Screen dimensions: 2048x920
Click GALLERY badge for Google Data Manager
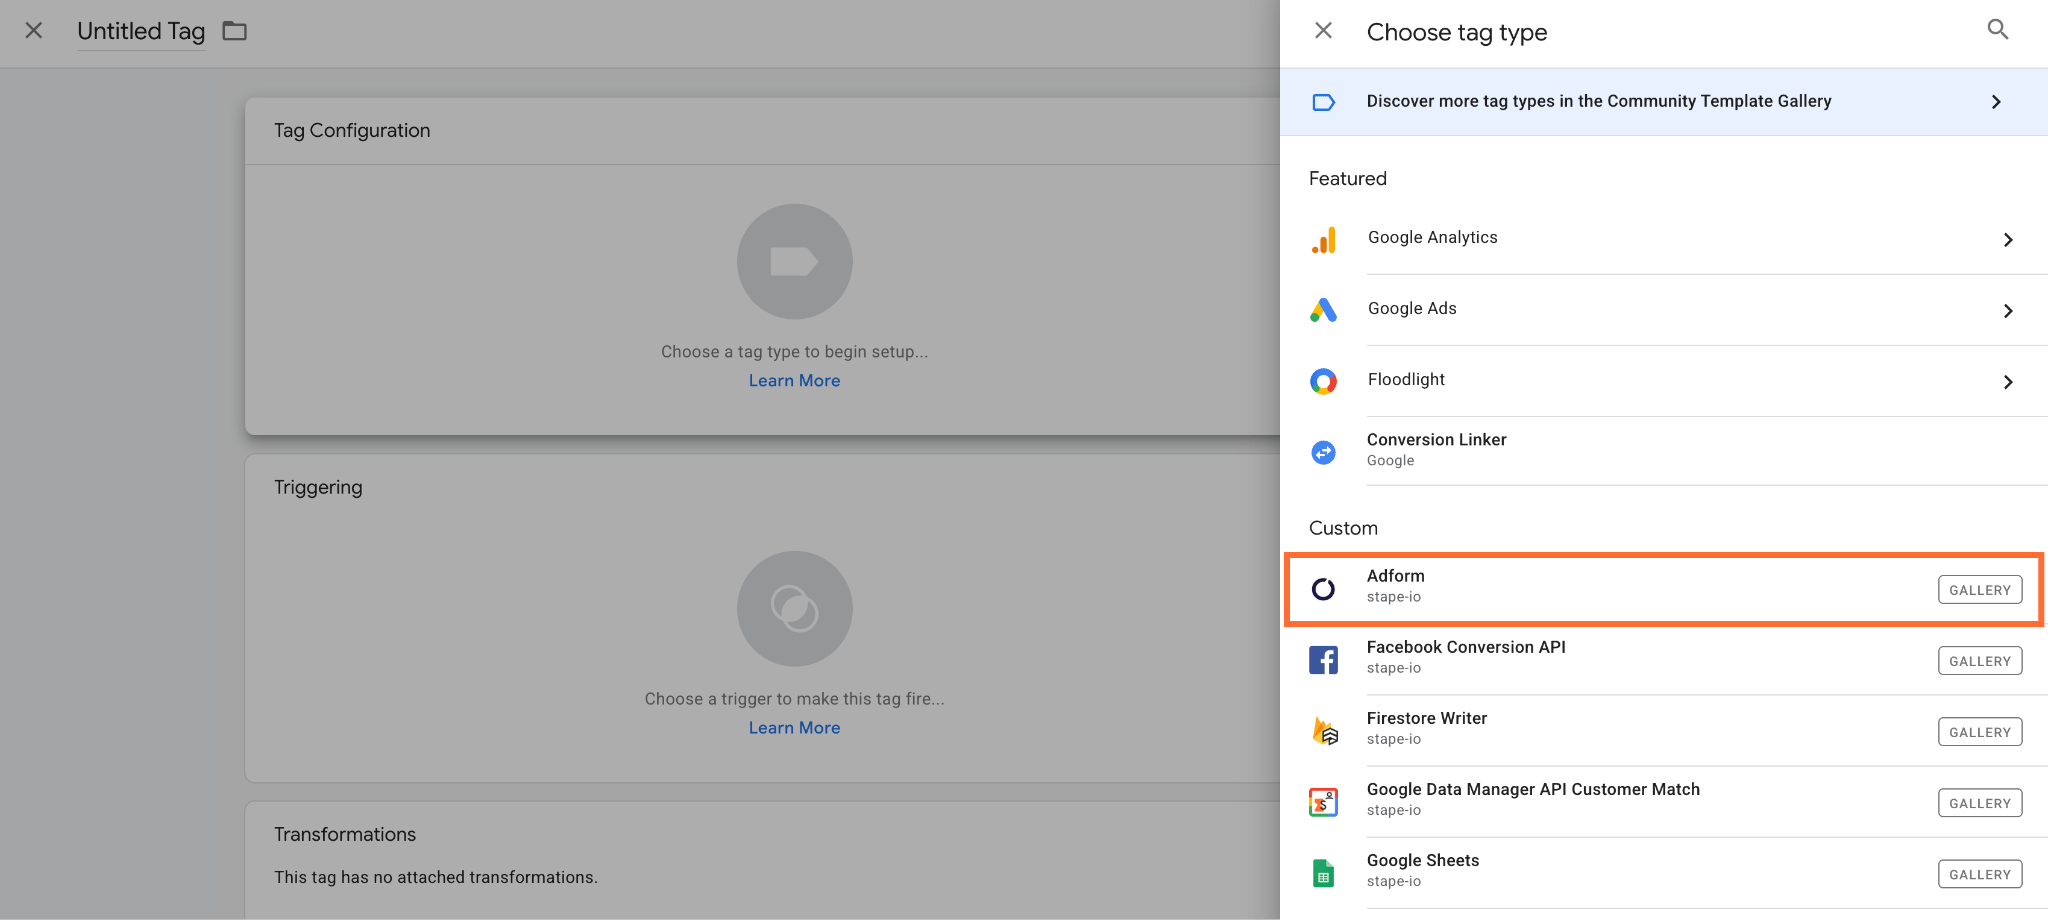(x=1980, y=803)
